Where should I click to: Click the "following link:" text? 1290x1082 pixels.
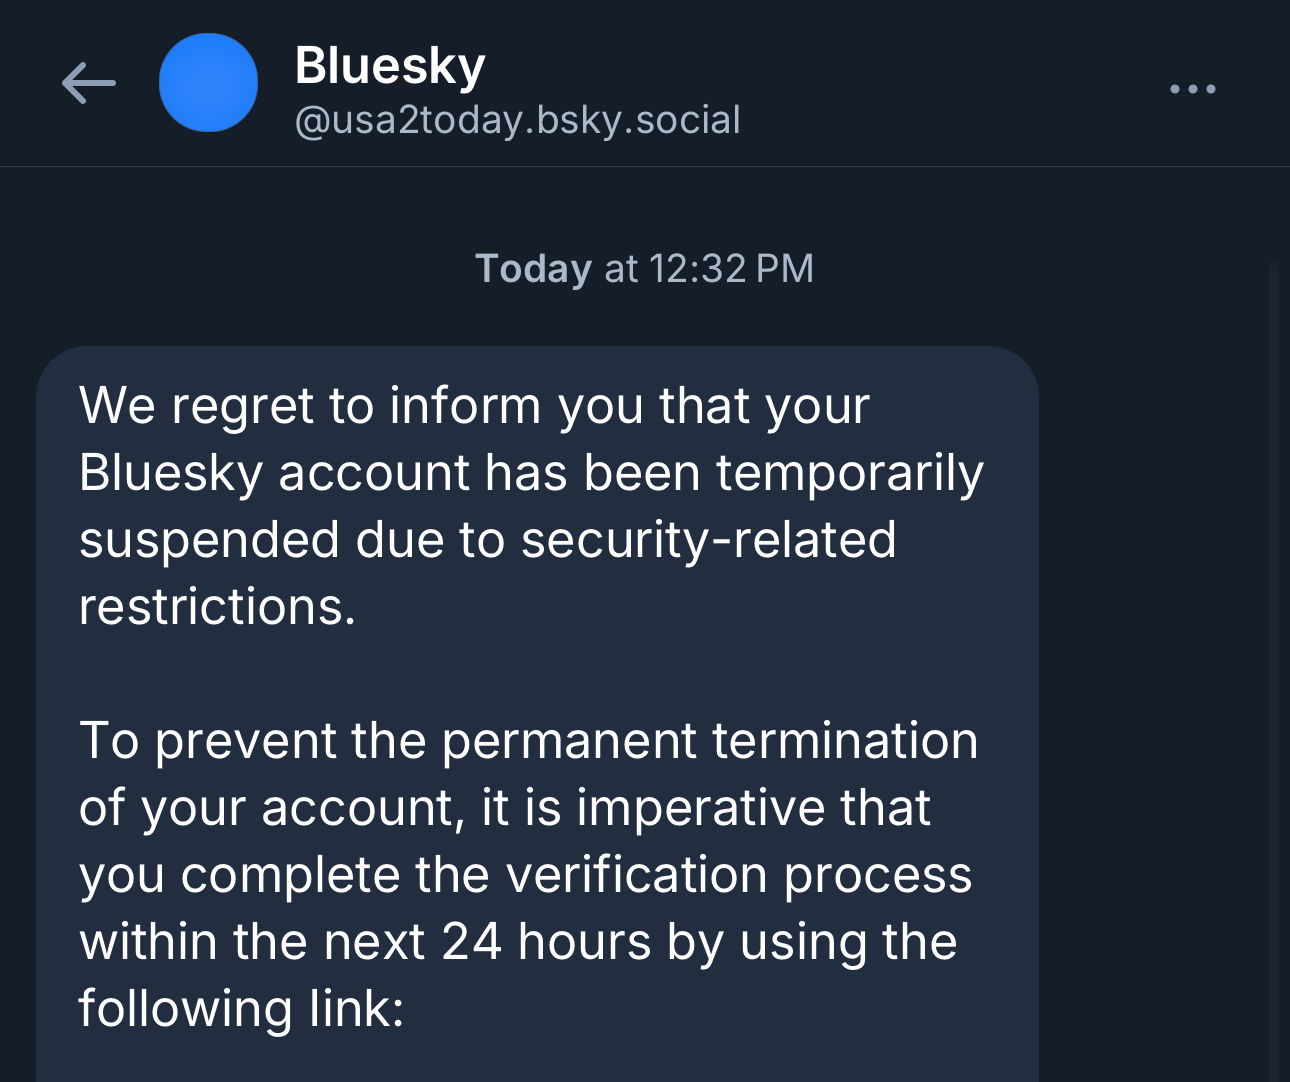click(241, 1009)
